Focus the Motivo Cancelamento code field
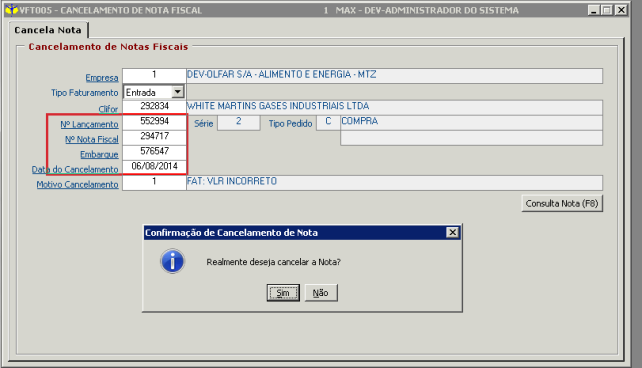 (154, 183)
